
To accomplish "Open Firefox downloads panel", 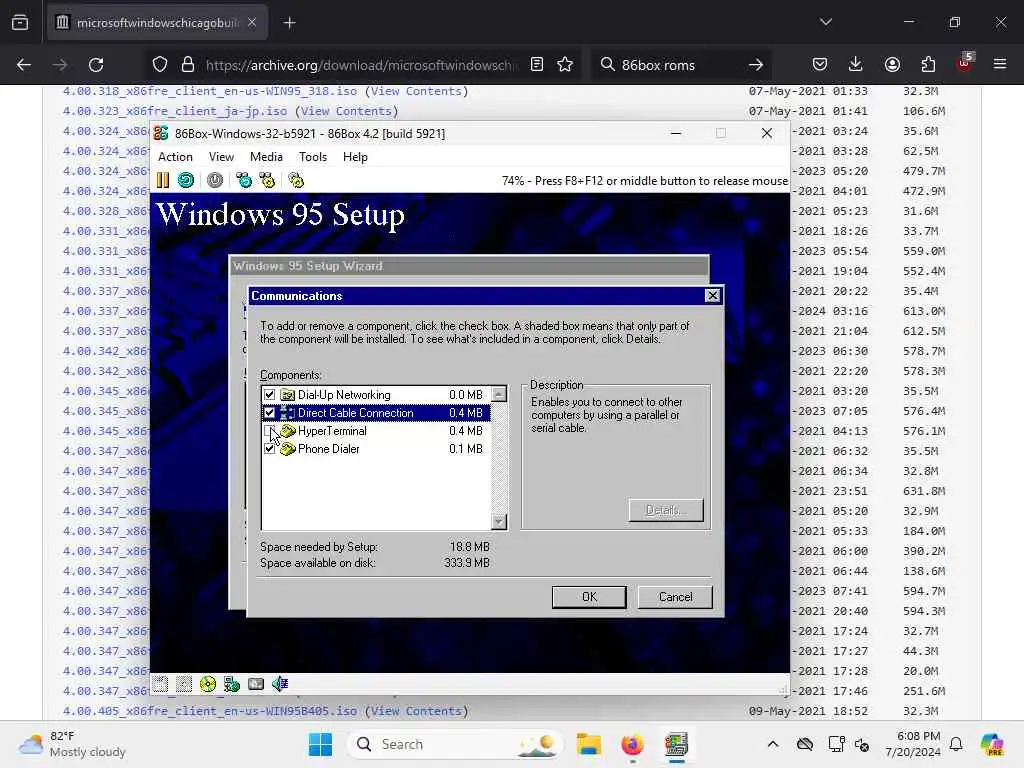I will pyautogui.click(x=856, y=64).
